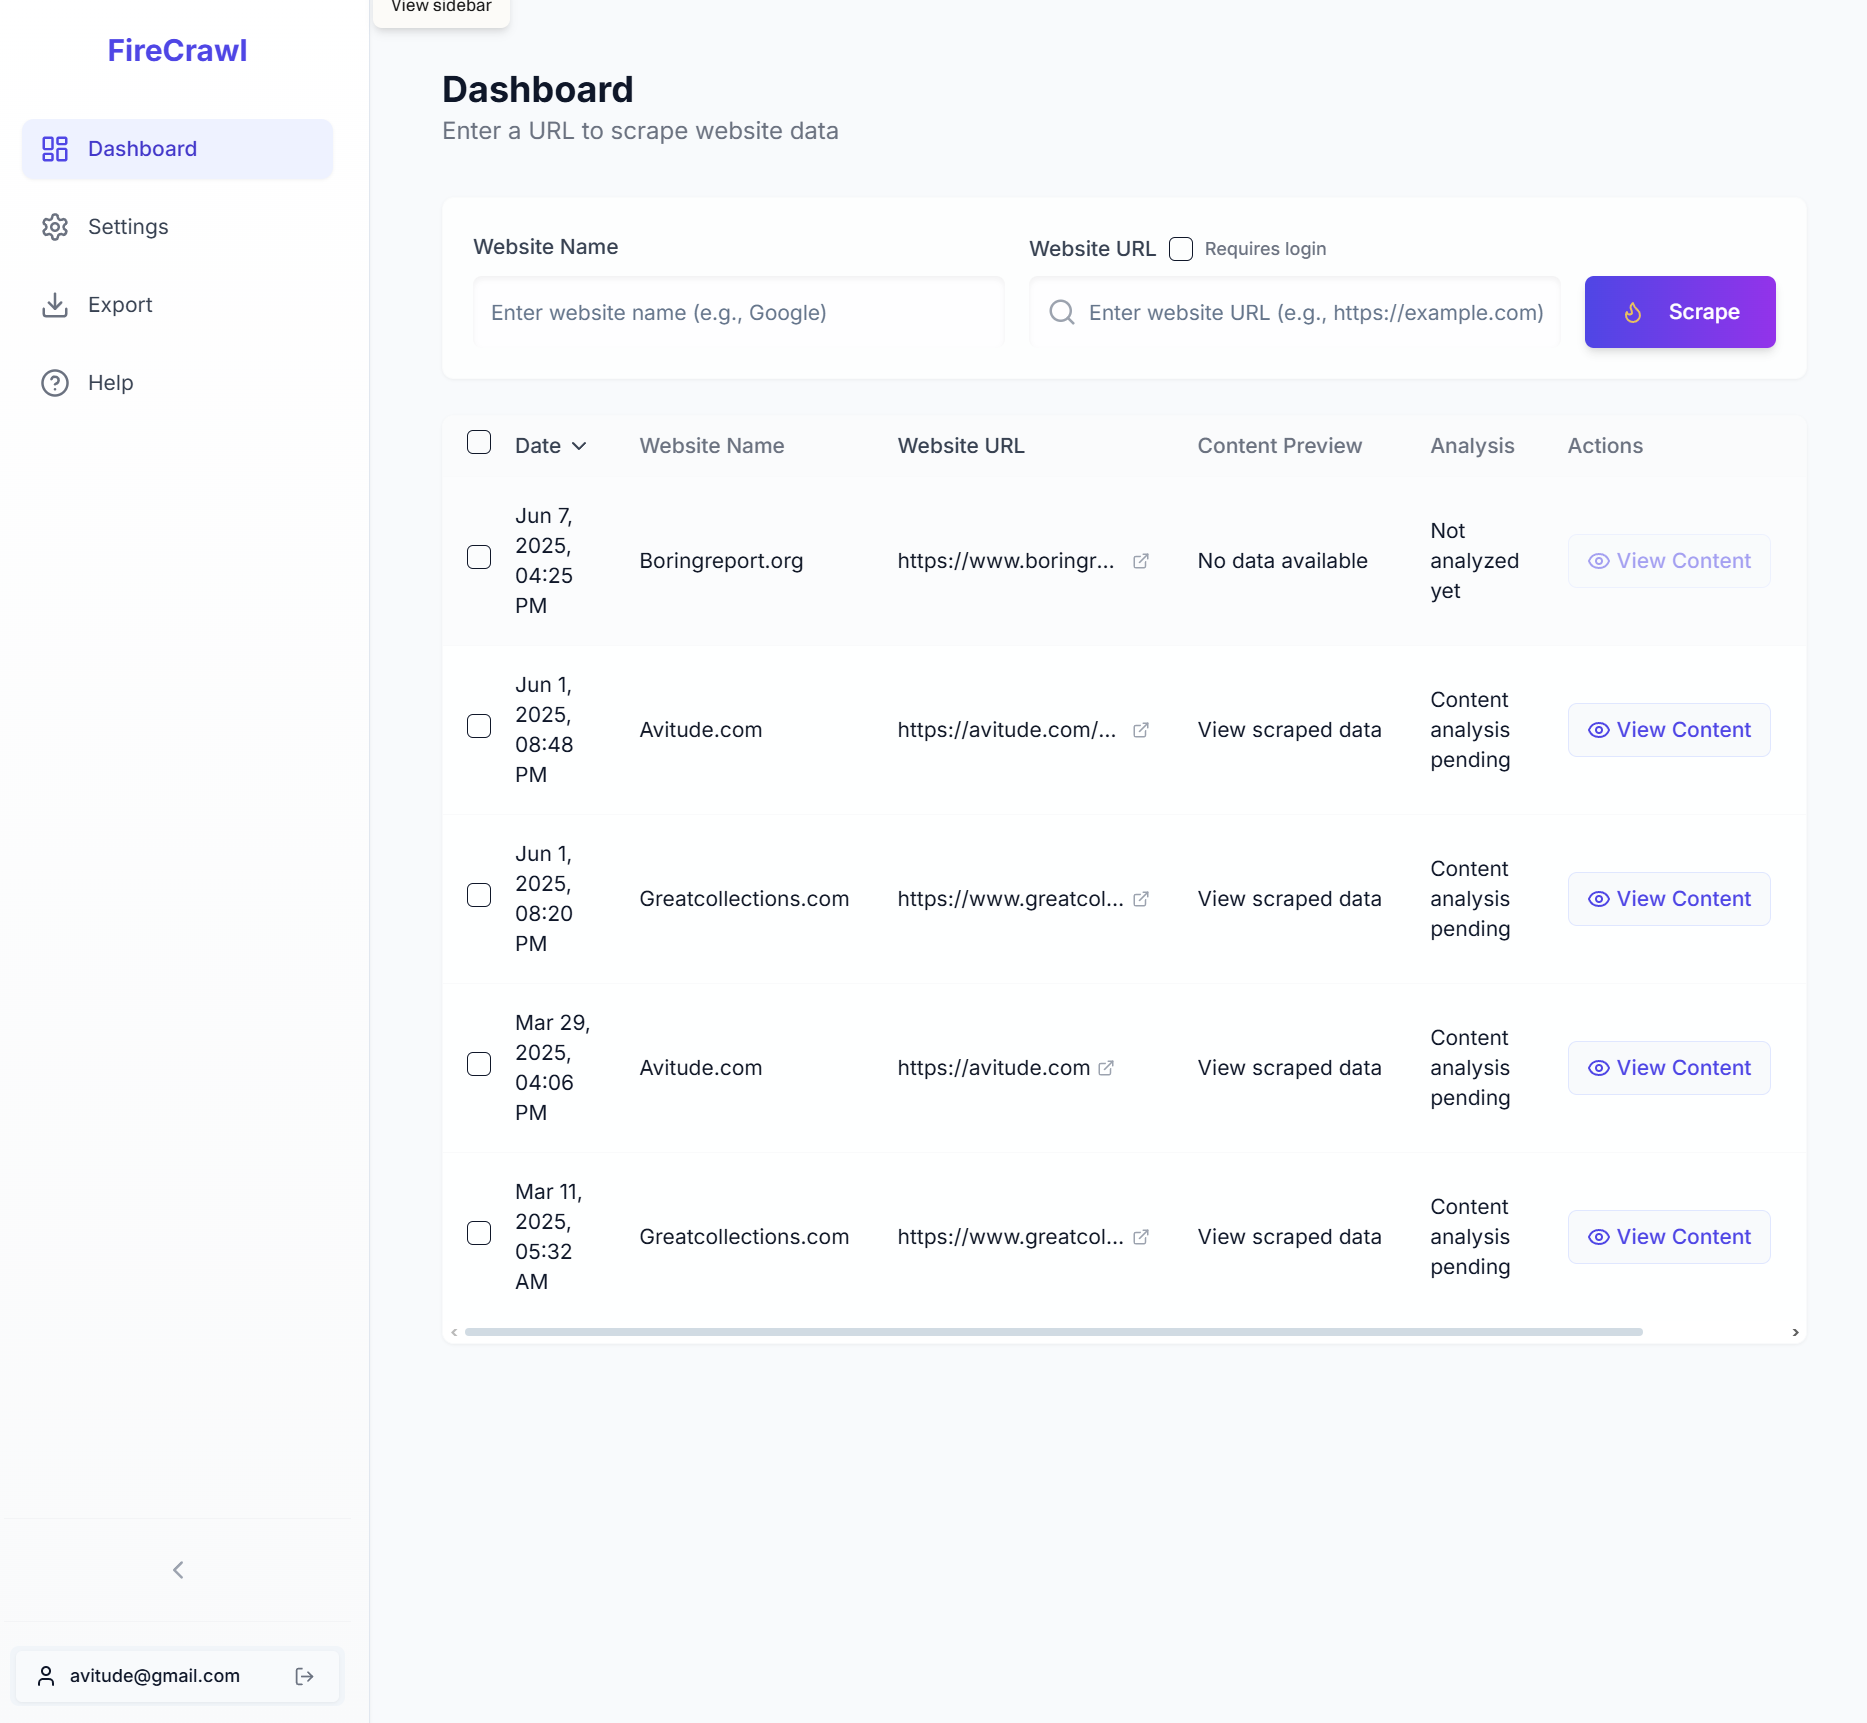Viewport: 1867px width, 1723px height.
Task: Open external link icon in Mar 11 Greatcollections row
Action: pos(1140,1237)
